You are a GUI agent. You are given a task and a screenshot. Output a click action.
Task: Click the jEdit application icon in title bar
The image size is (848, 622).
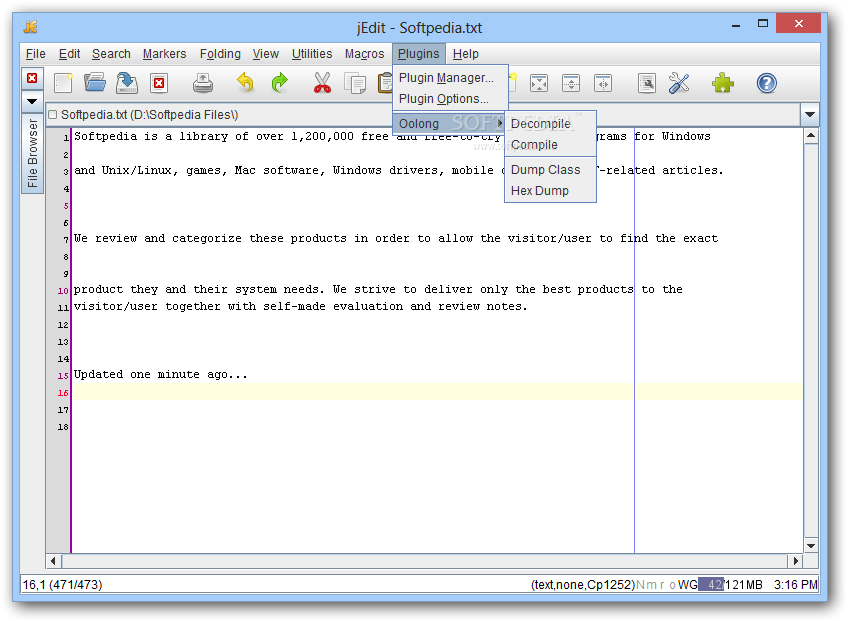click(31, 27)
